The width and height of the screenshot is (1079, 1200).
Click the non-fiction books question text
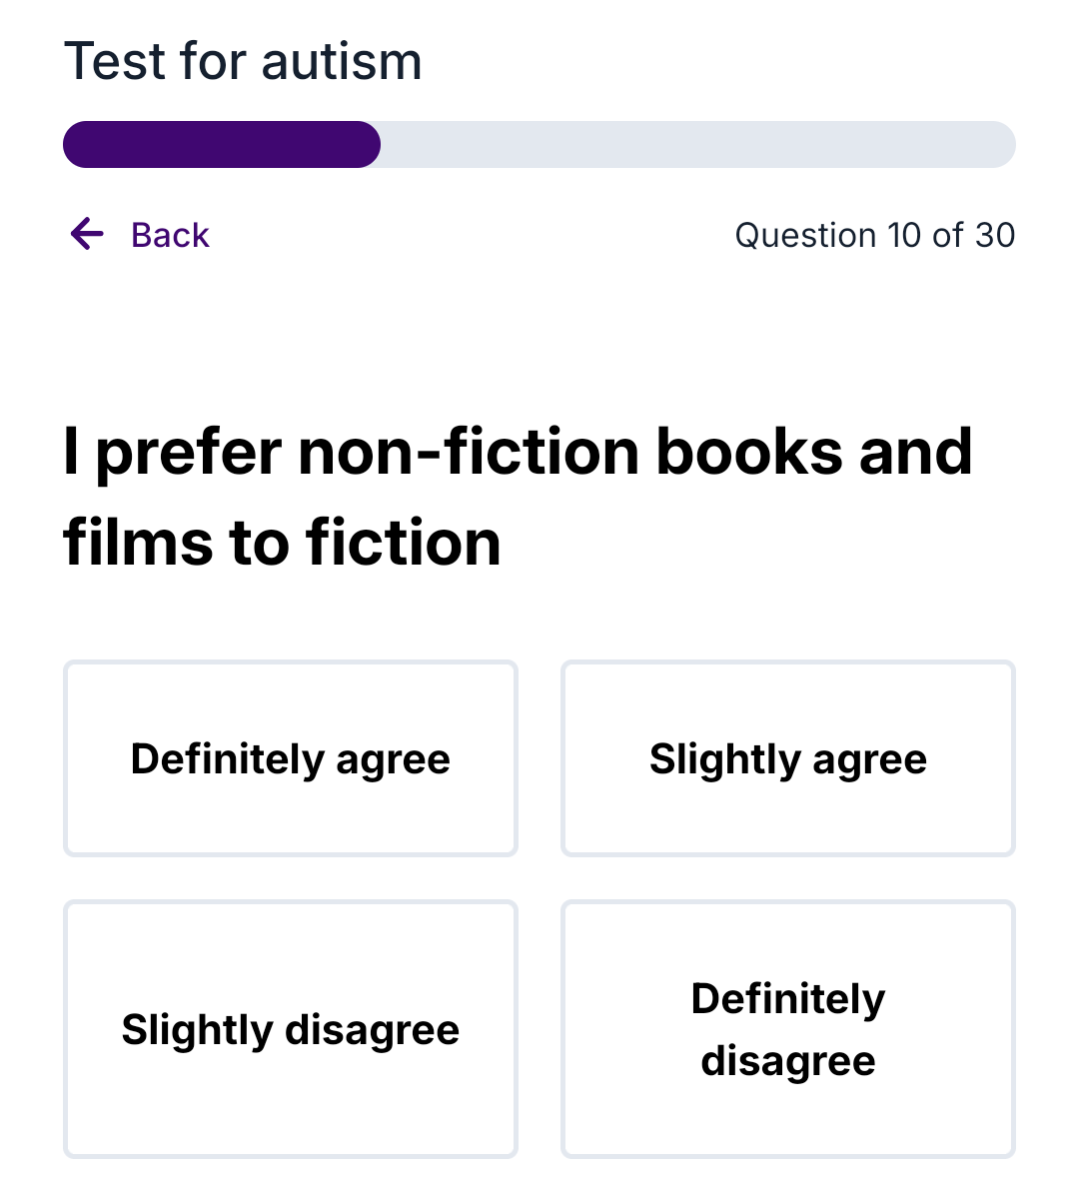[x=518, y=496]
